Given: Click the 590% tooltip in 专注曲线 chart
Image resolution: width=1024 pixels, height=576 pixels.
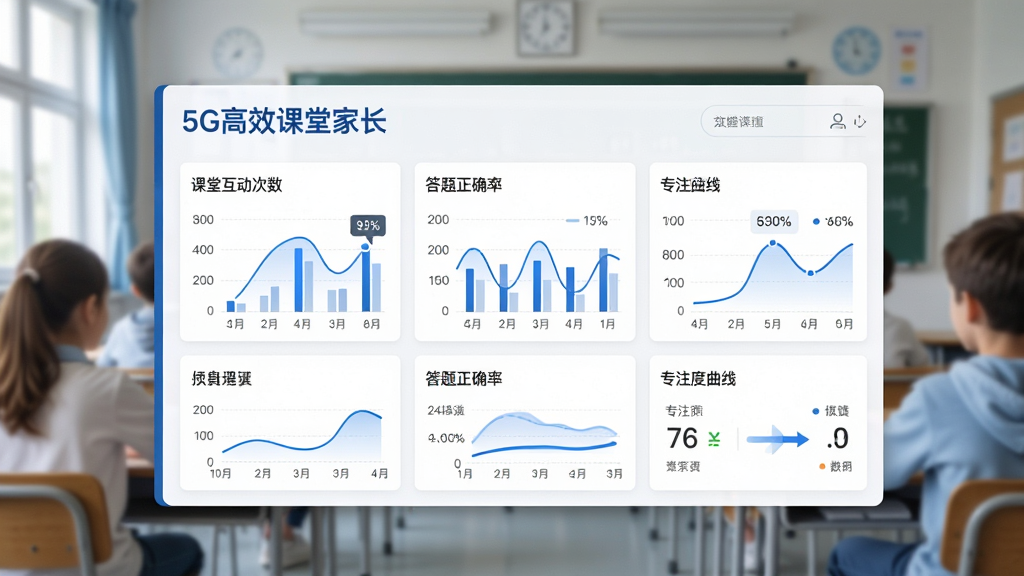Looking at the screenshot, I should [x=774, y=221].
